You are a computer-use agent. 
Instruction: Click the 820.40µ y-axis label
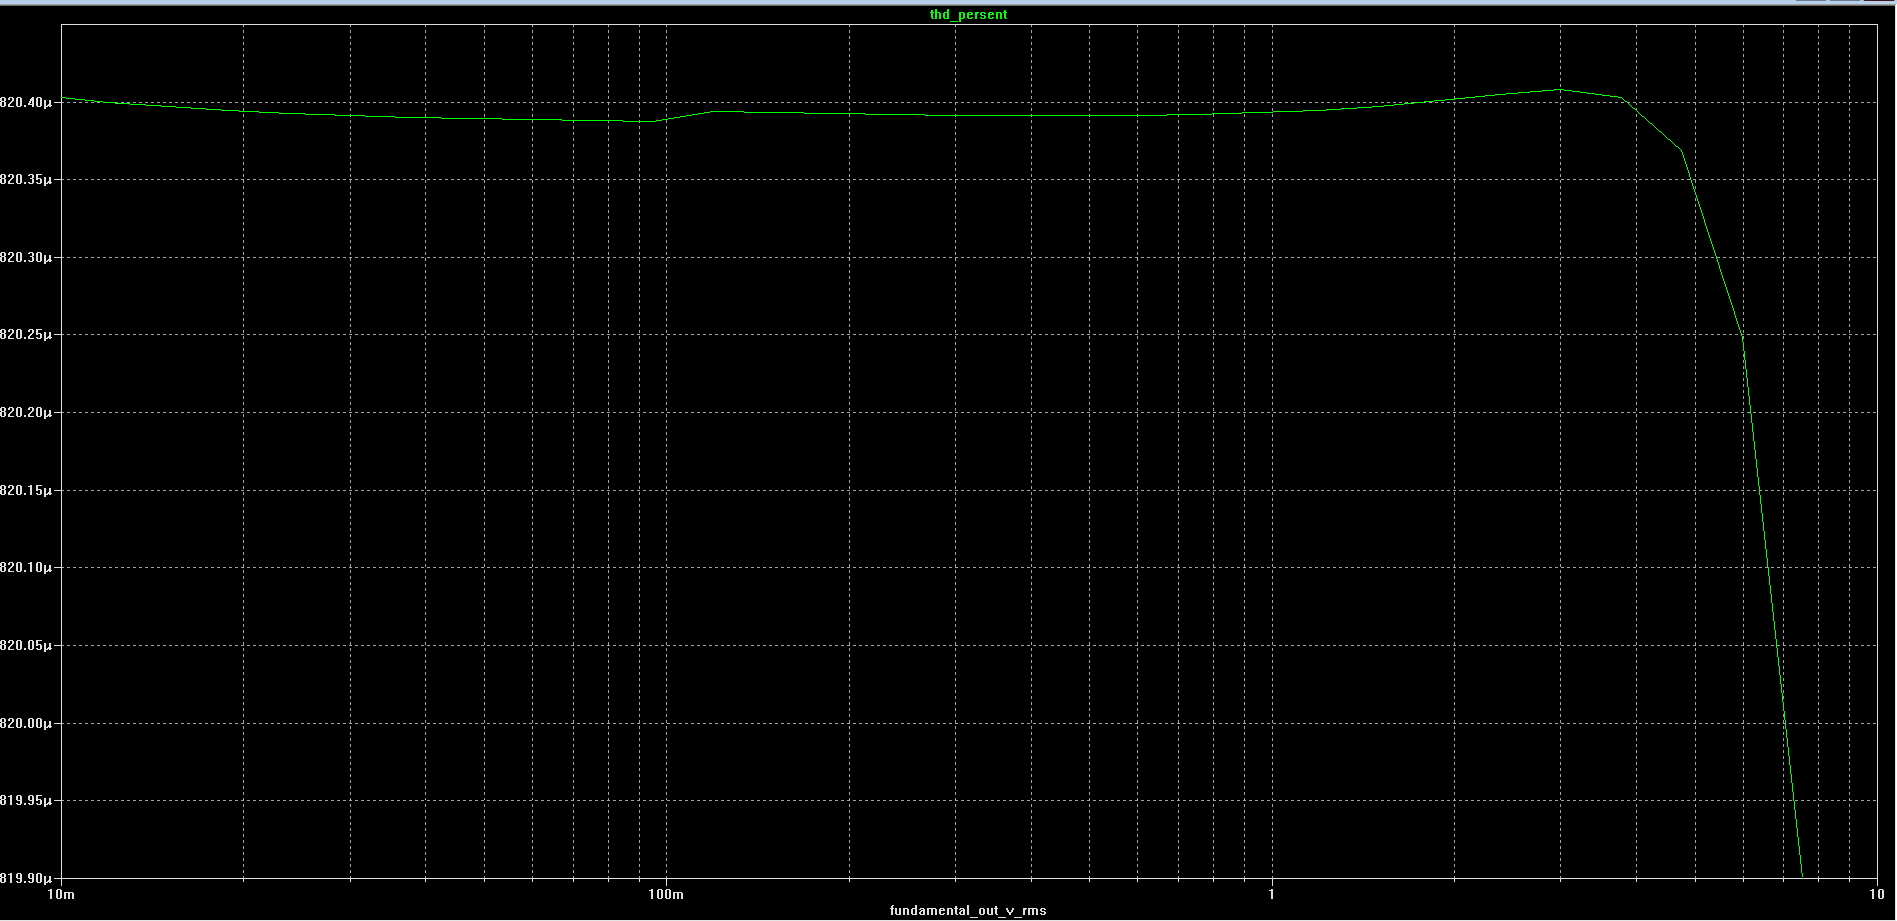[26, 102]
